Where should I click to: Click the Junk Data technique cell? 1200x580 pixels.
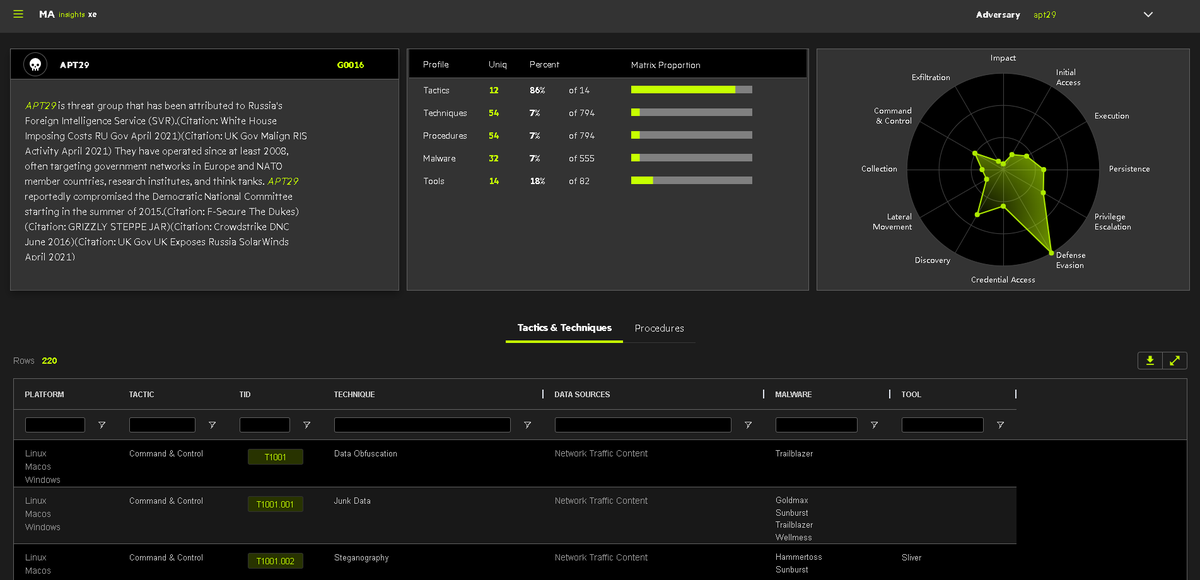pos(352,500)
